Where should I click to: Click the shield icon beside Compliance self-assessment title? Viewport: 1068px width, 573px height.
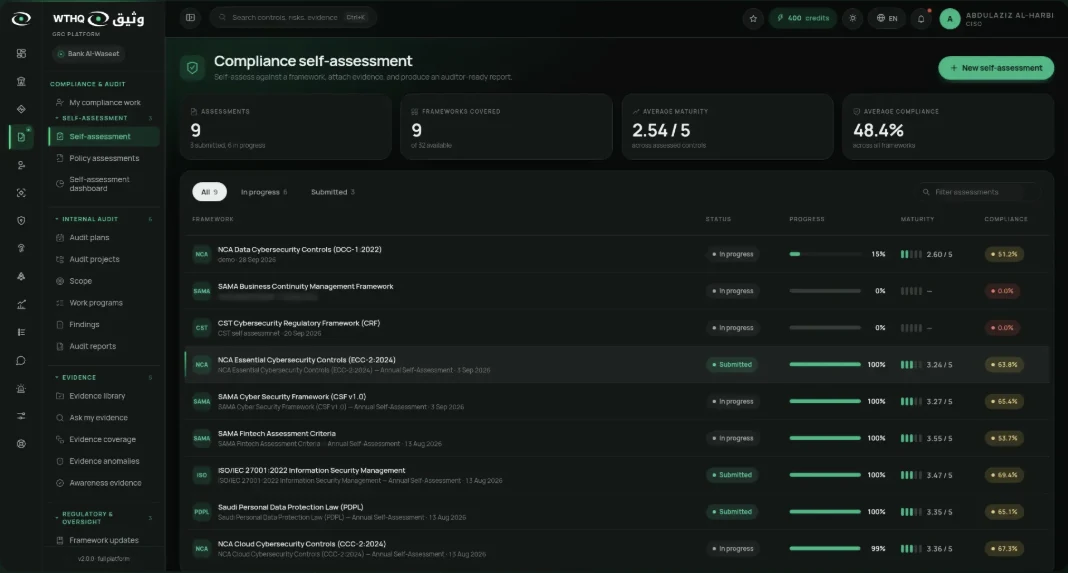(193, 68)
